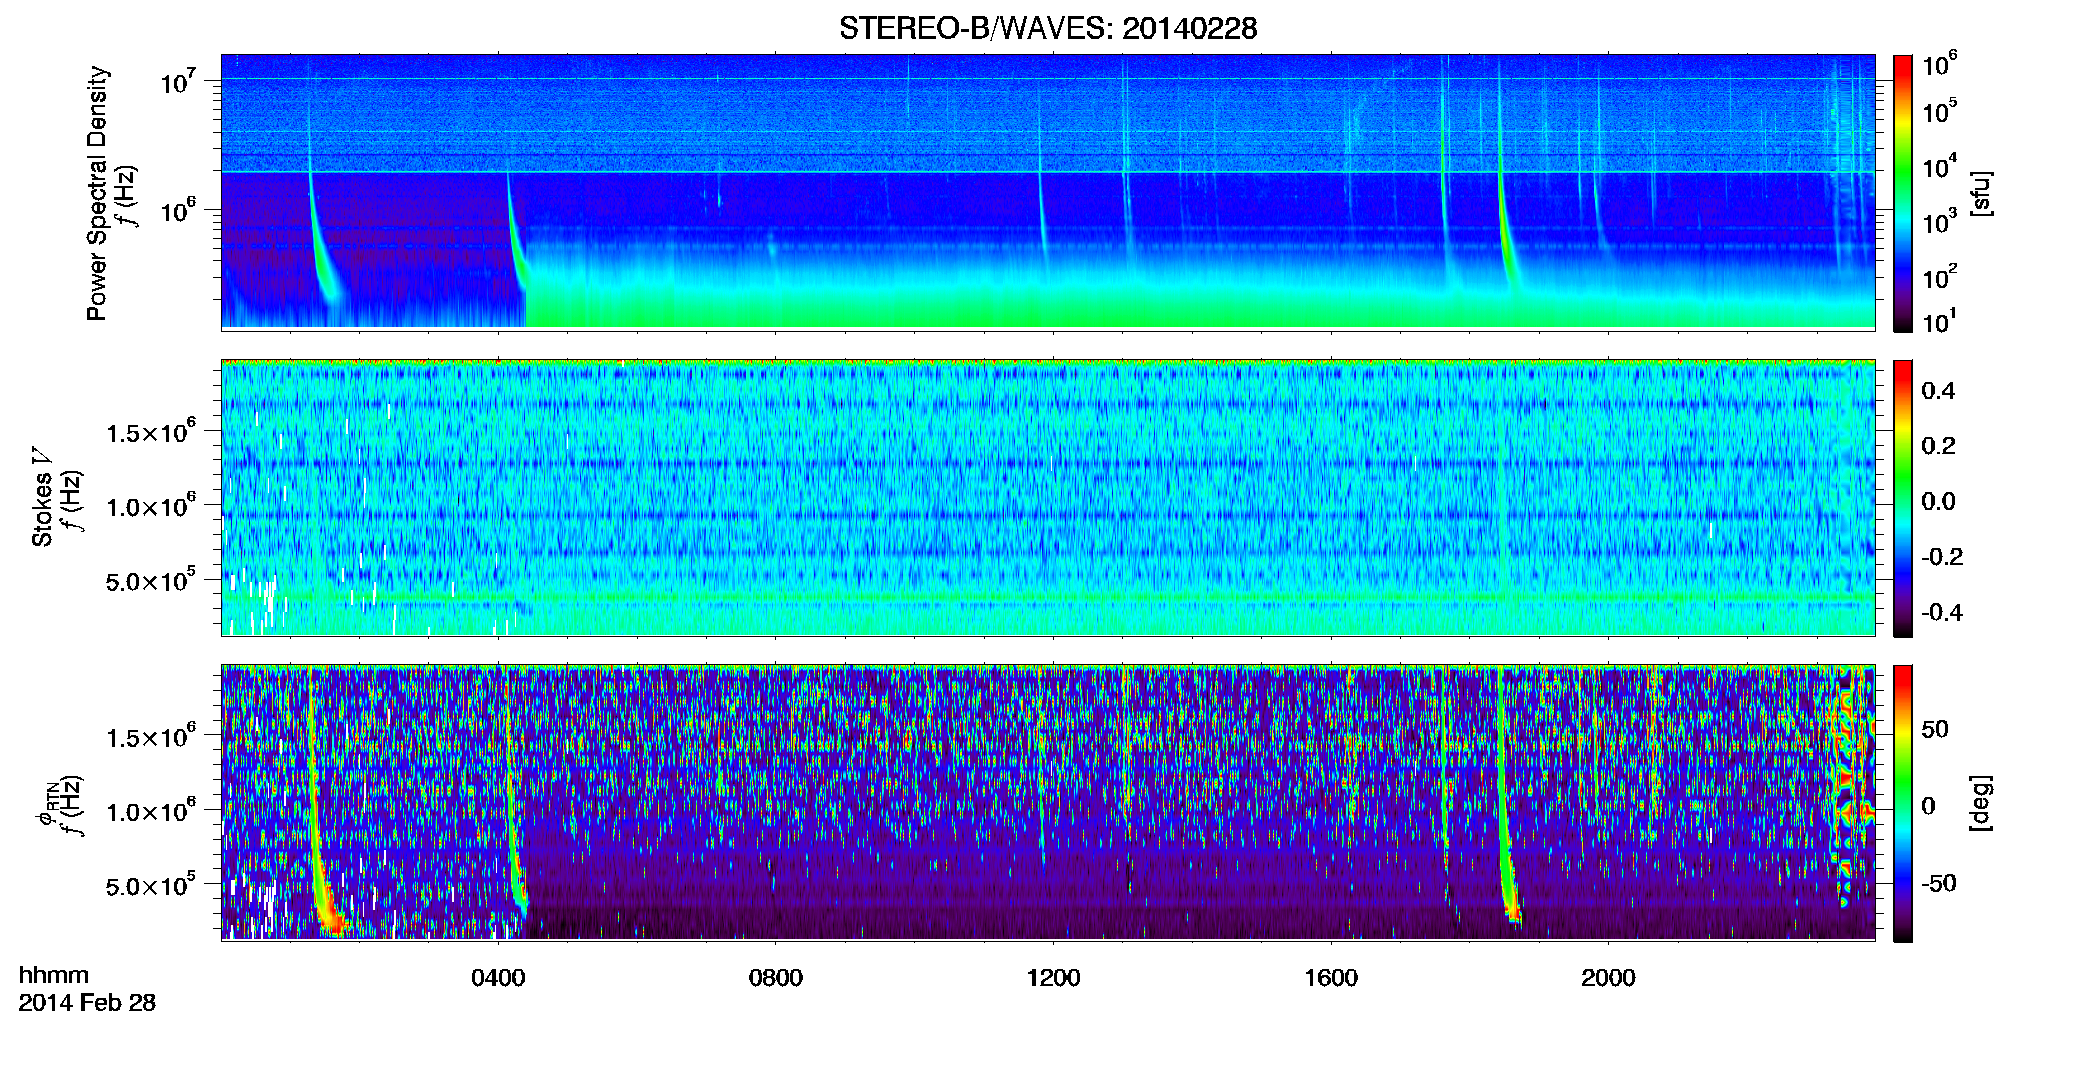Click the 10^6 tick on spectral density axis
The width and height of the screenshot is (2096, 1080).
point(178,210)
